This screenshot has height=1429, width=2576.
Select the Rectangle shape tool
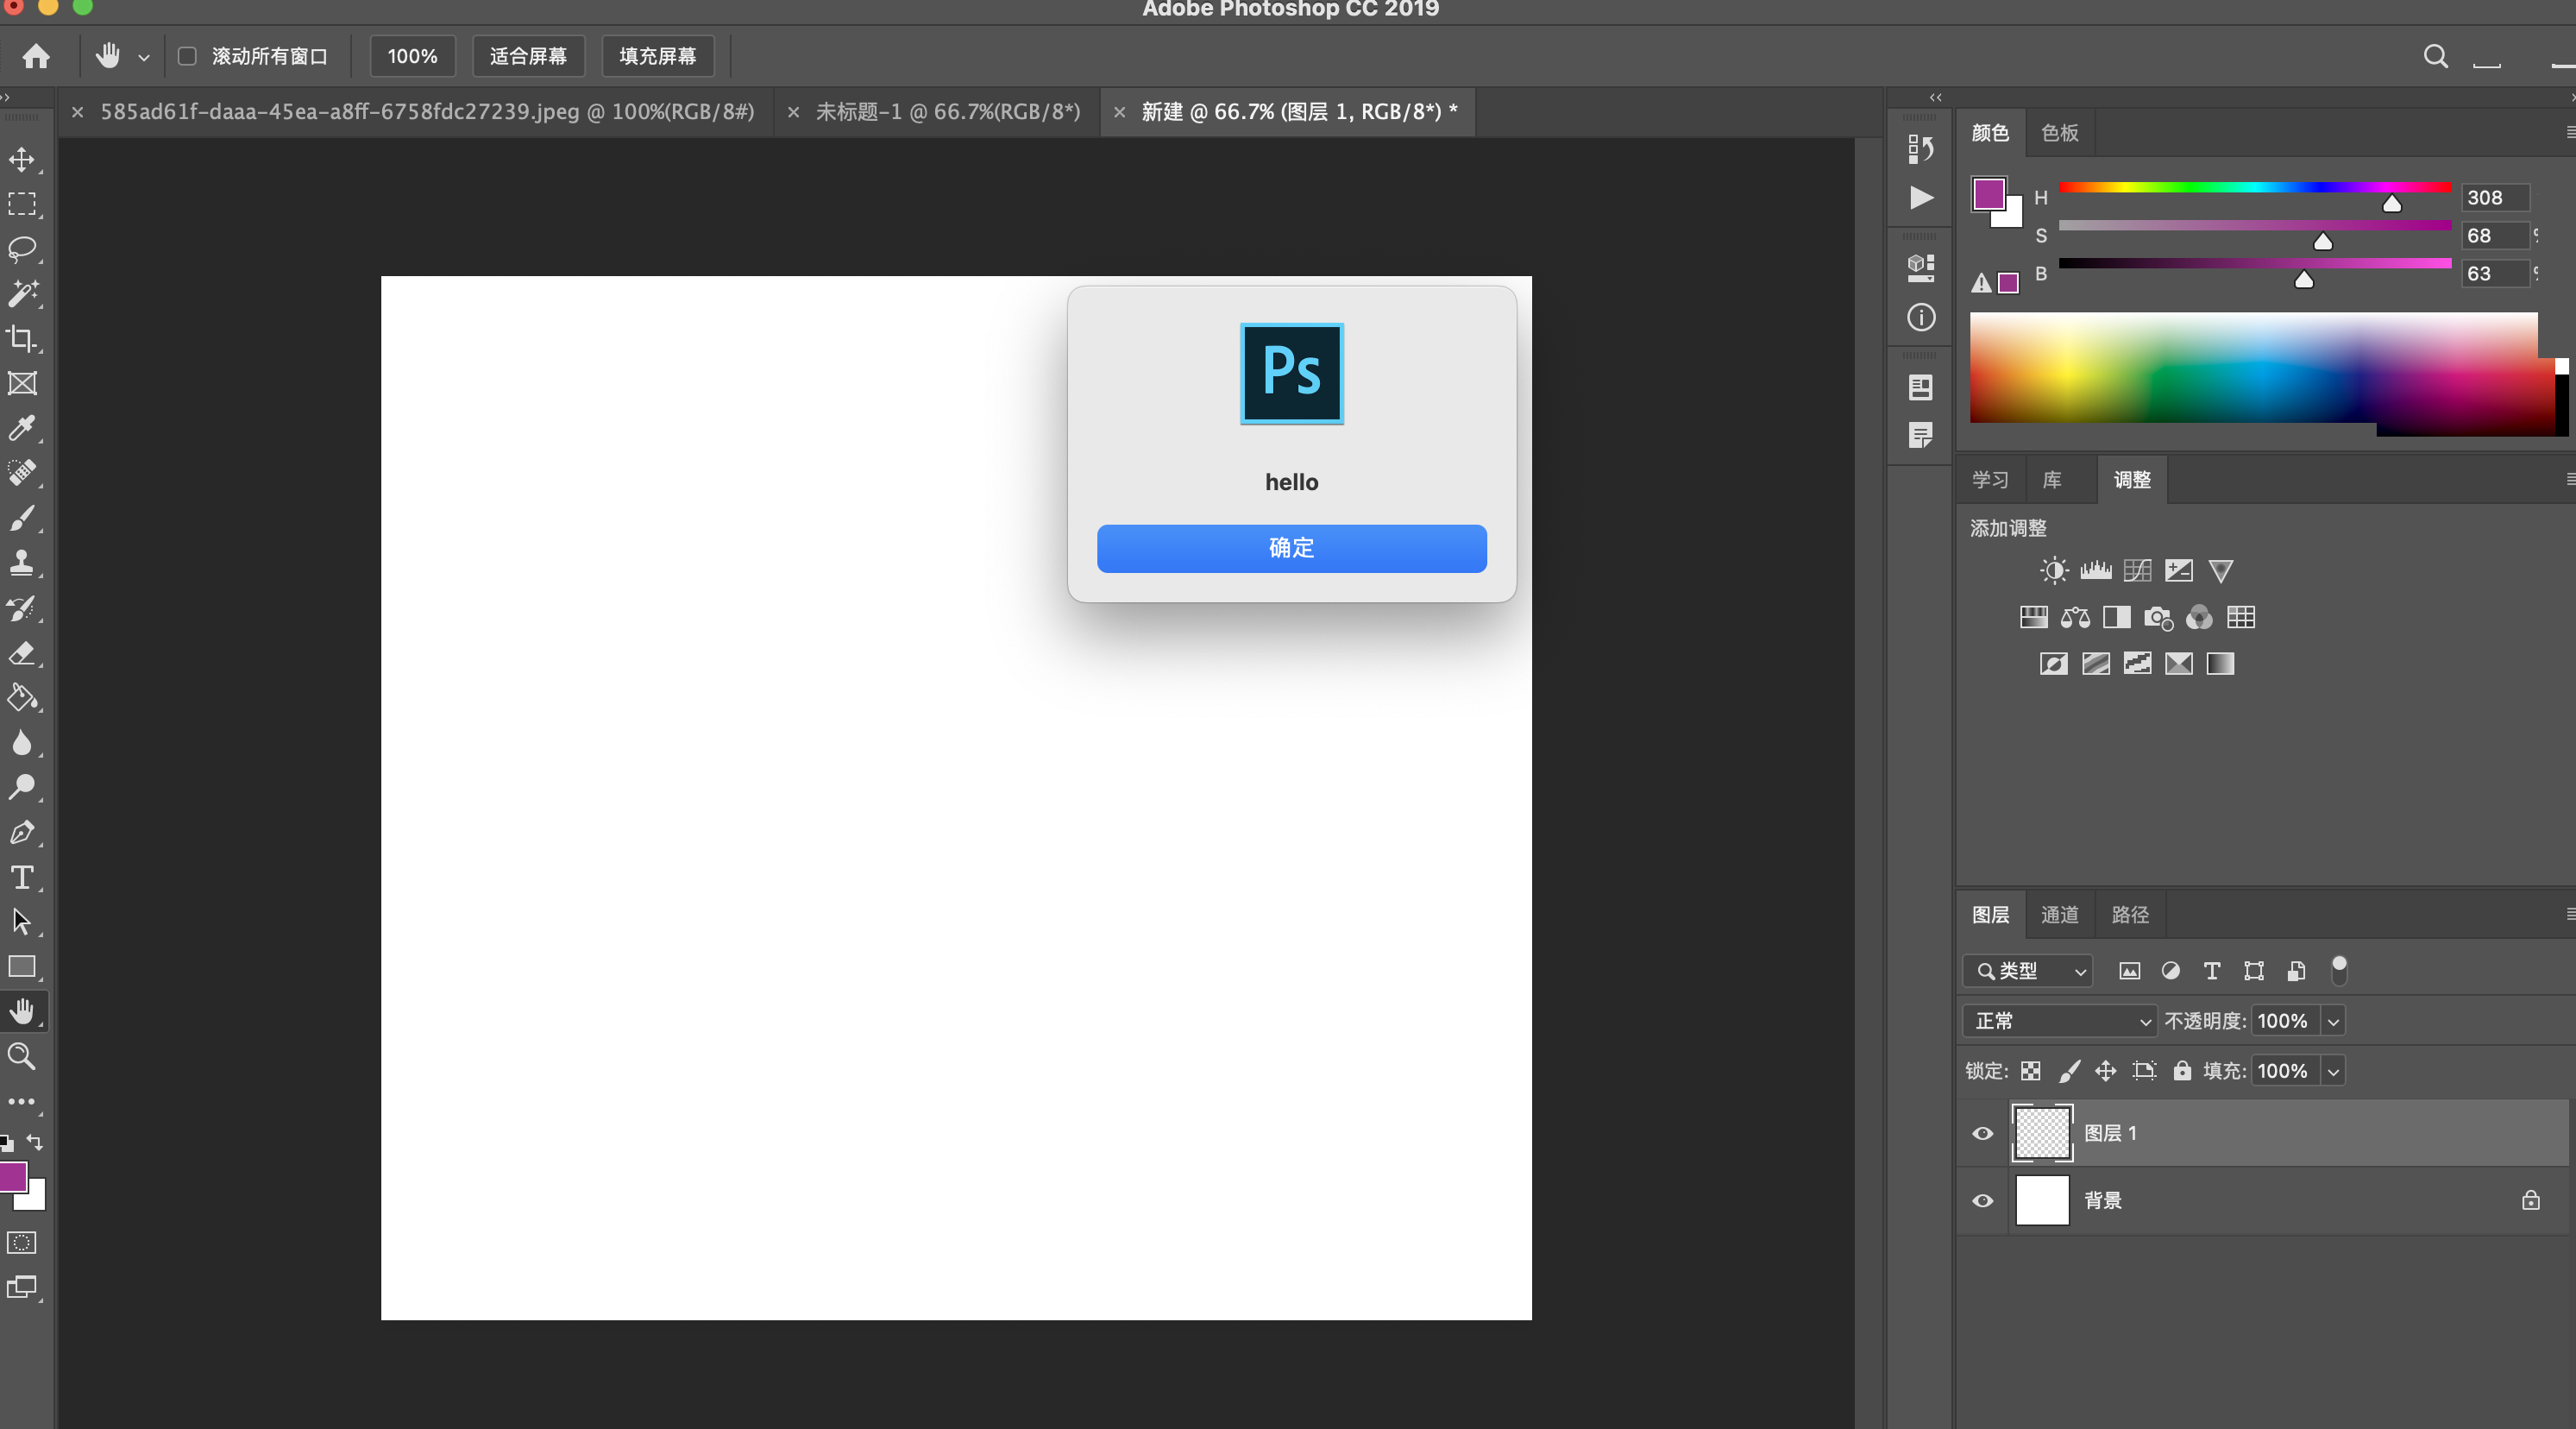click(x=22, y=966)
